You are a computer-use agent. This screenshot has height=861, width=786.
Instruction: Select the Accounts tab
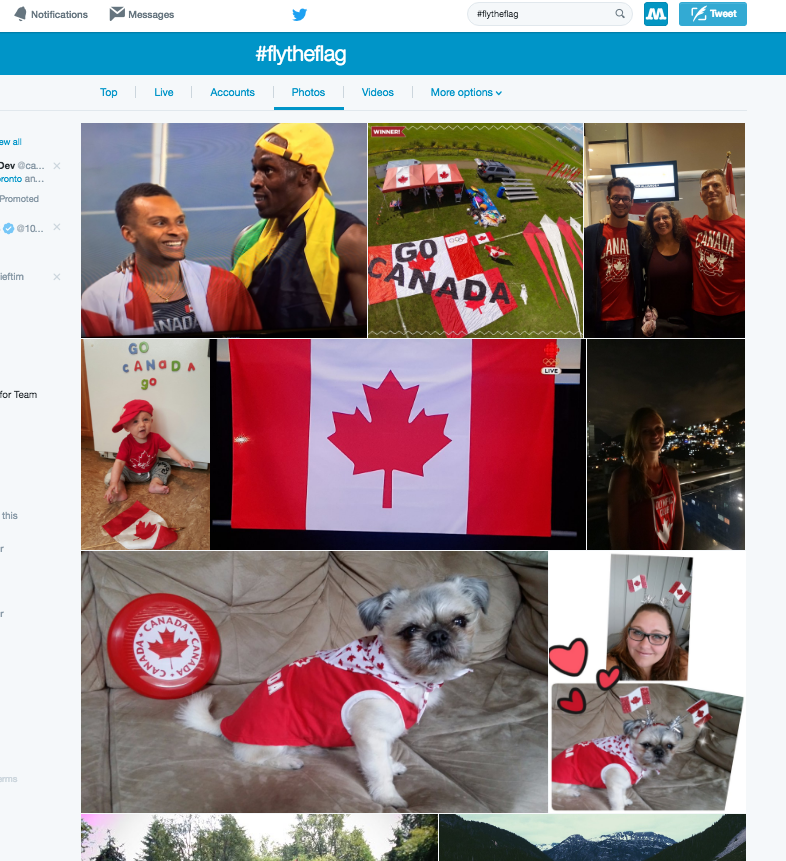pos(232,92)
